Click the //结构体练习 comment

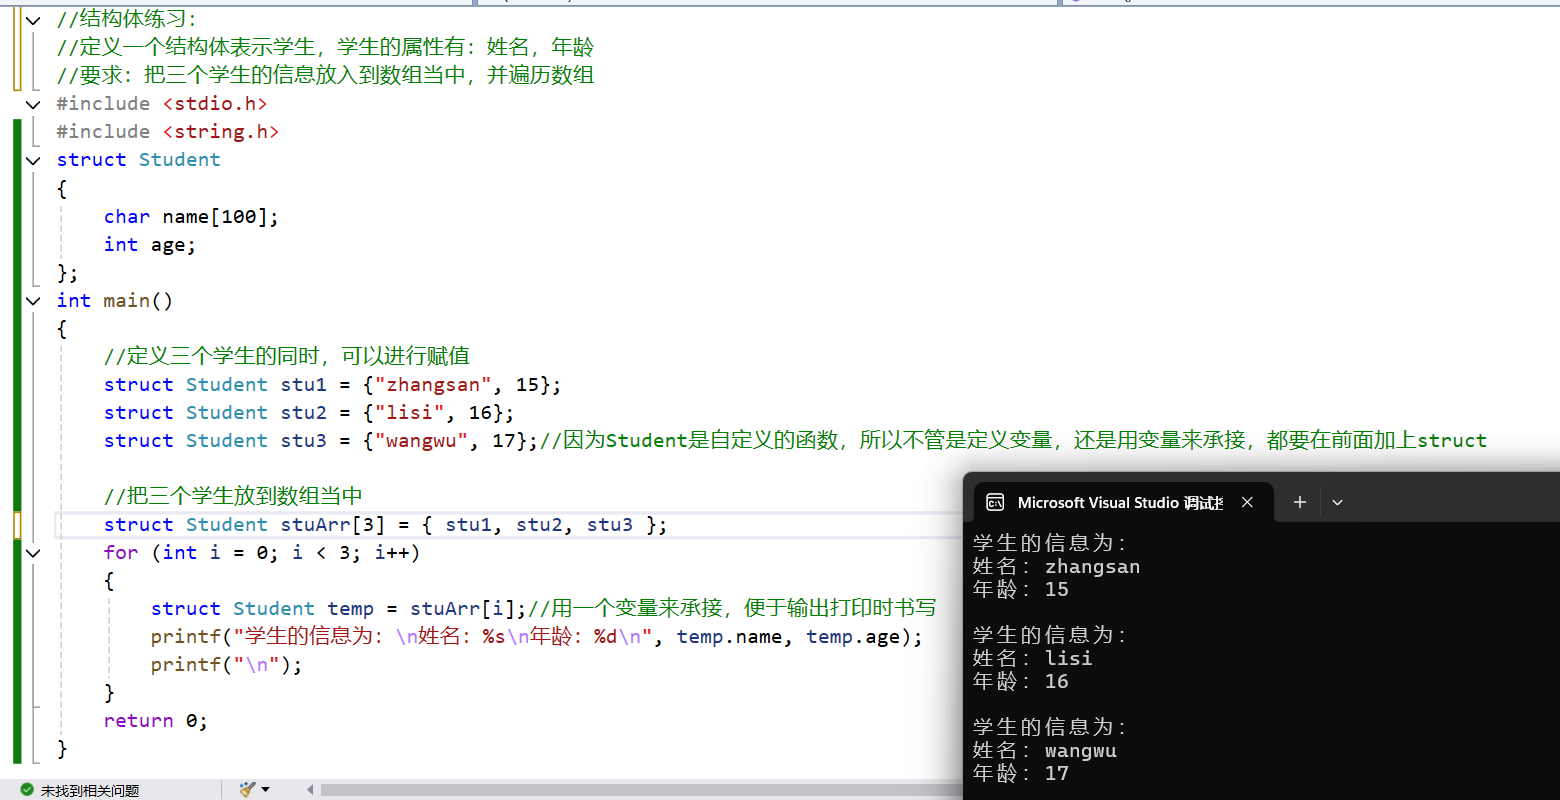click(127, 20)
